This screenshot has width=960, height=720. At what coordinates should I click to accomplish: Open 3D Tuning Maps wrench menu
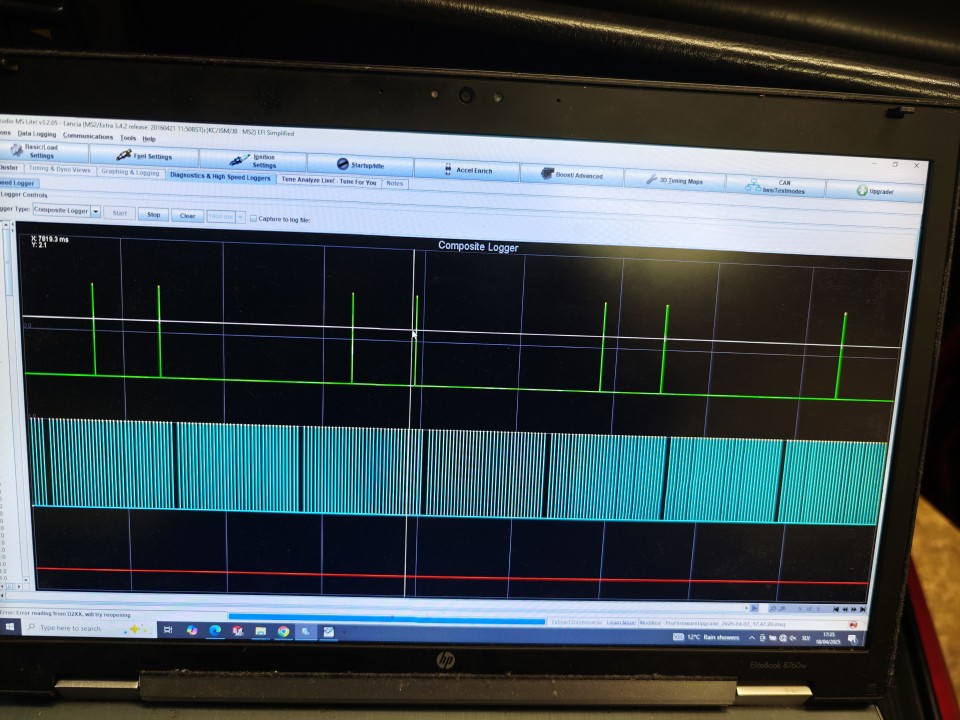click(x=675, y=180)
